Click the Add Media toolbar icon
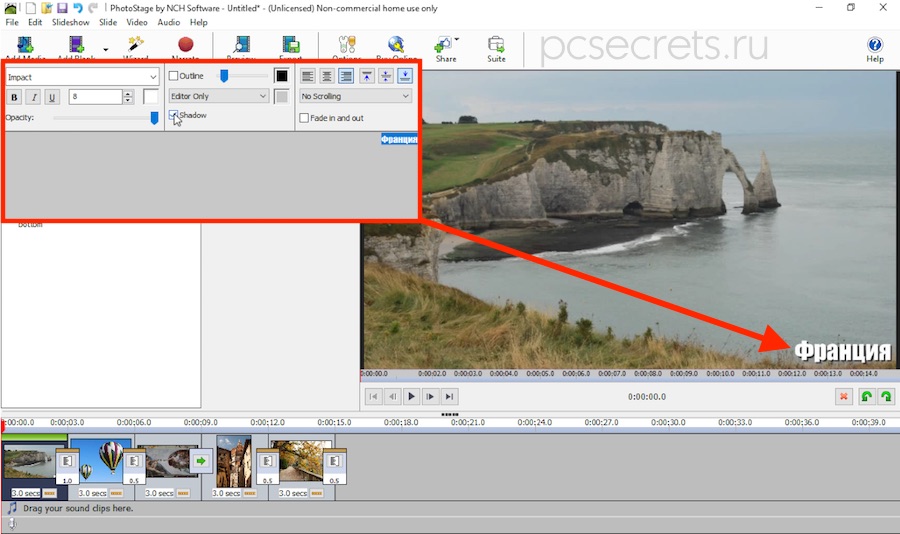Viewport: 900px width, 534px height. (25, 45)
